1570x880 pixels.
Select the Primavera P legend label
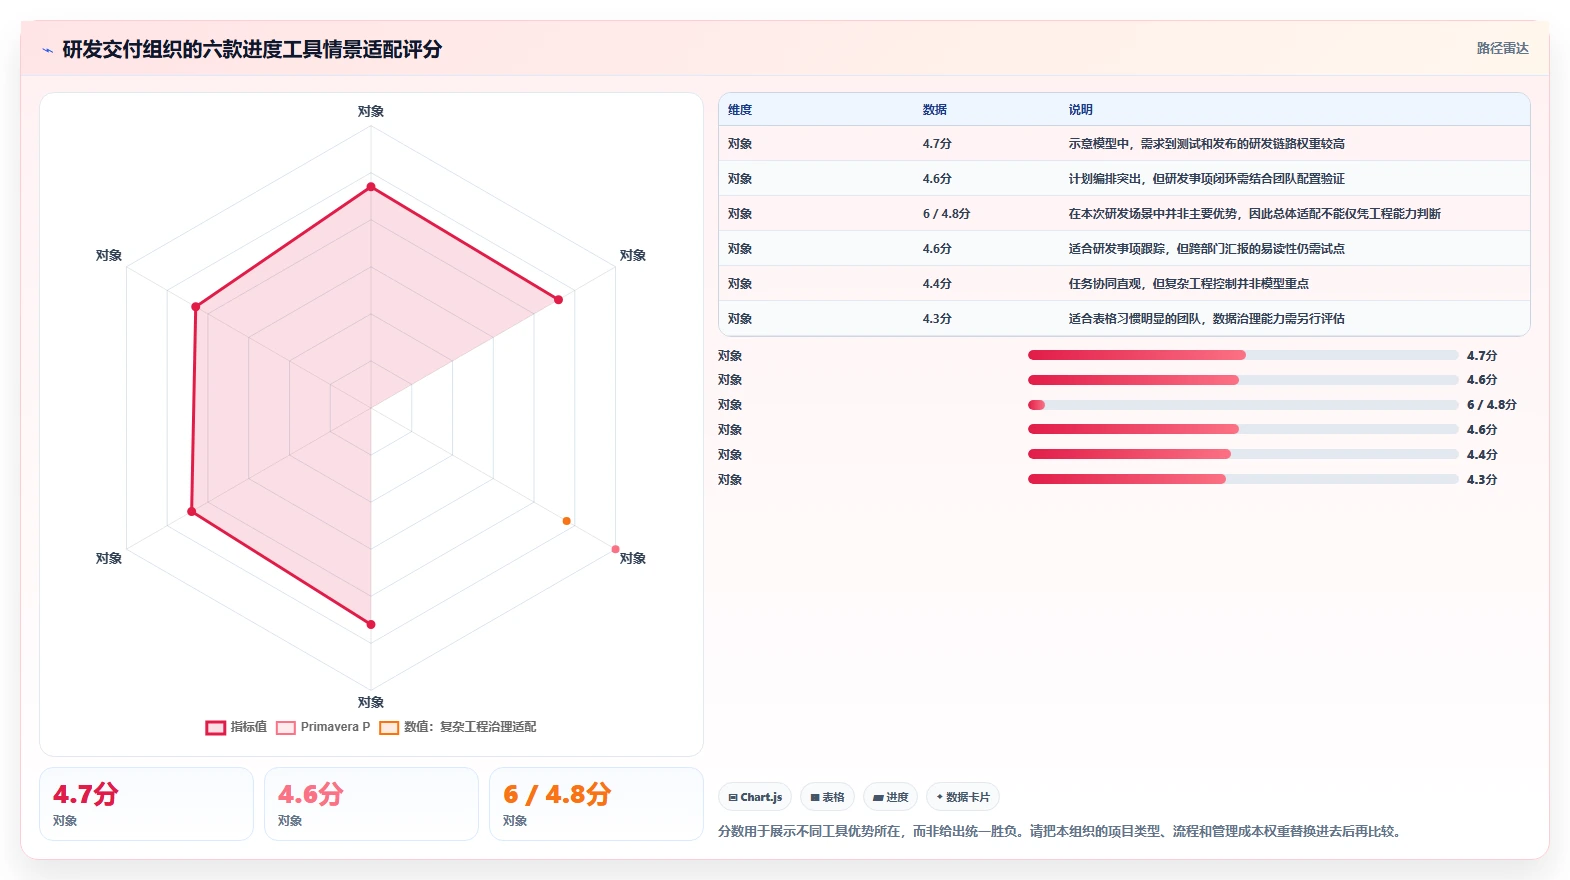click(335, 727)
